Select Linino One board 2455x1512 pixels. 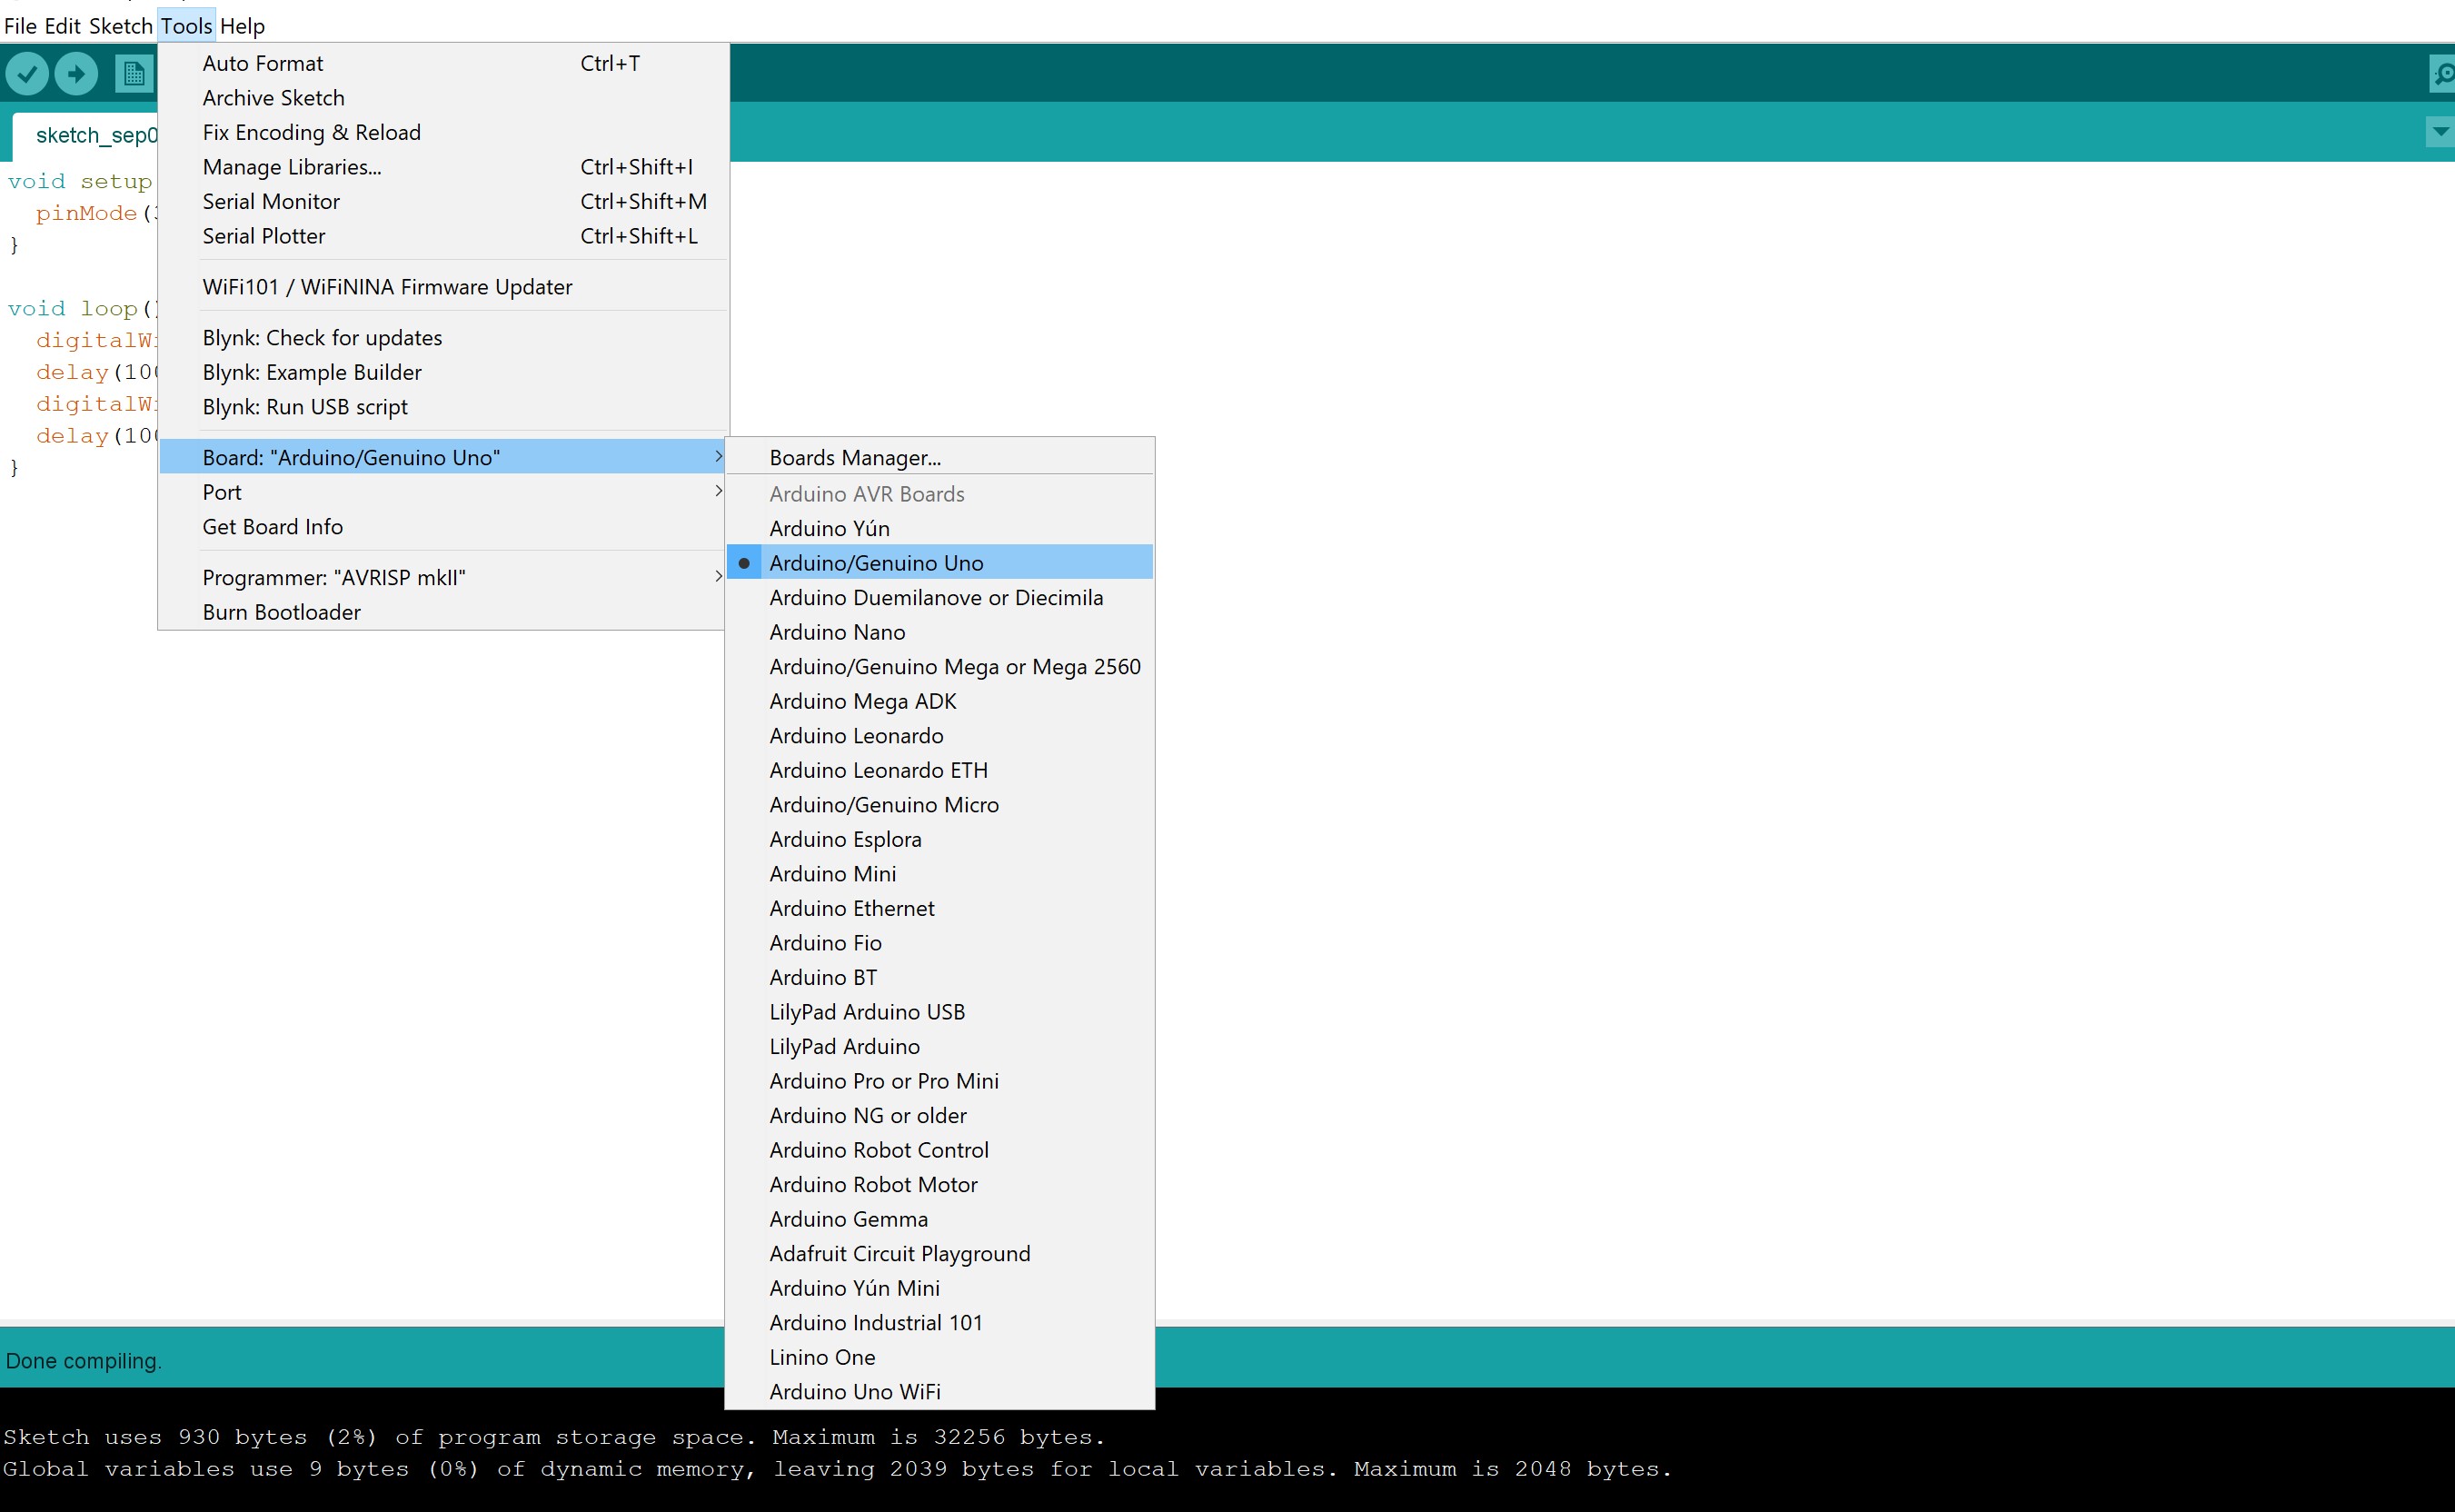tap(939, 1357)
